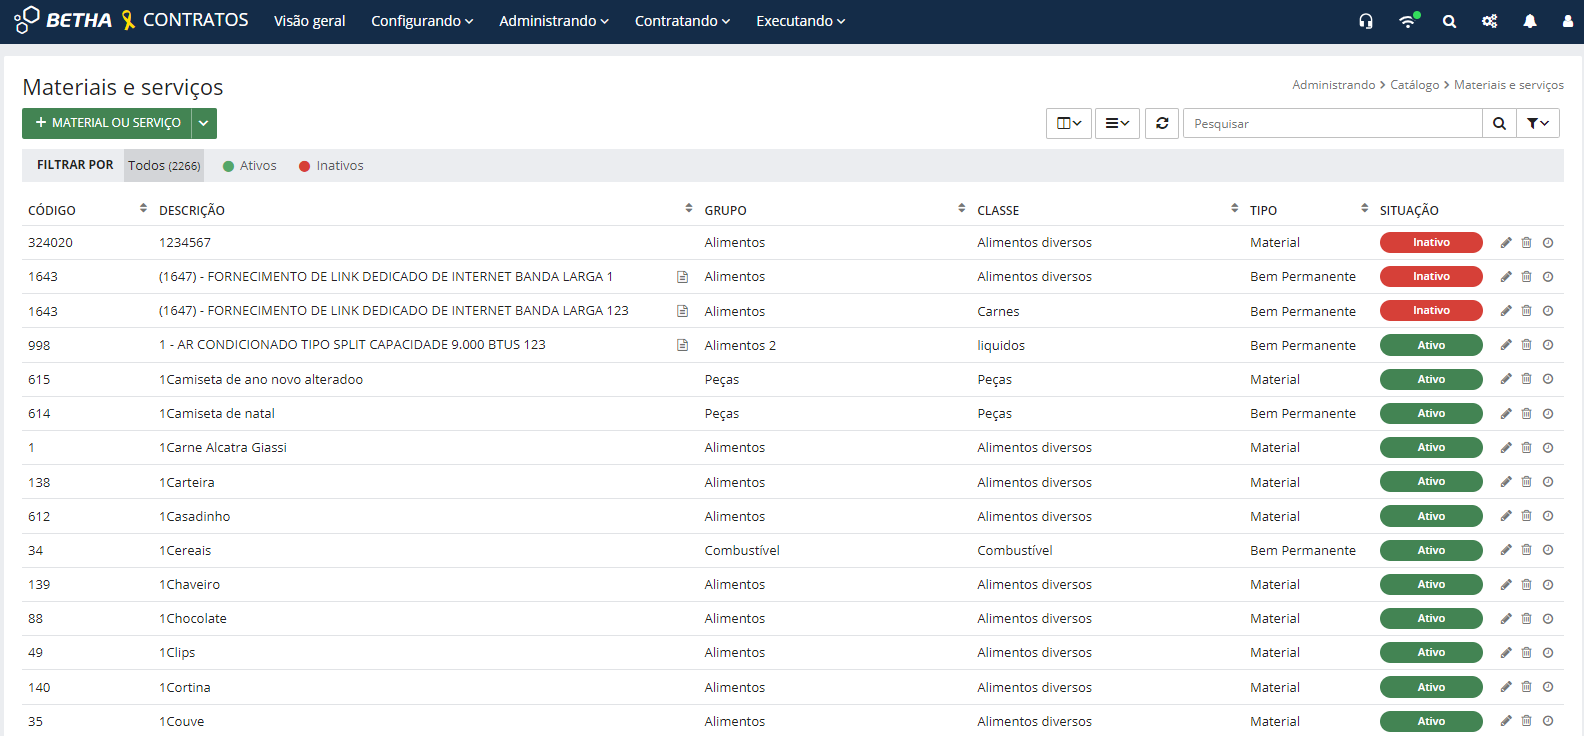Open Visão geral page

click(x=310, y=21)
